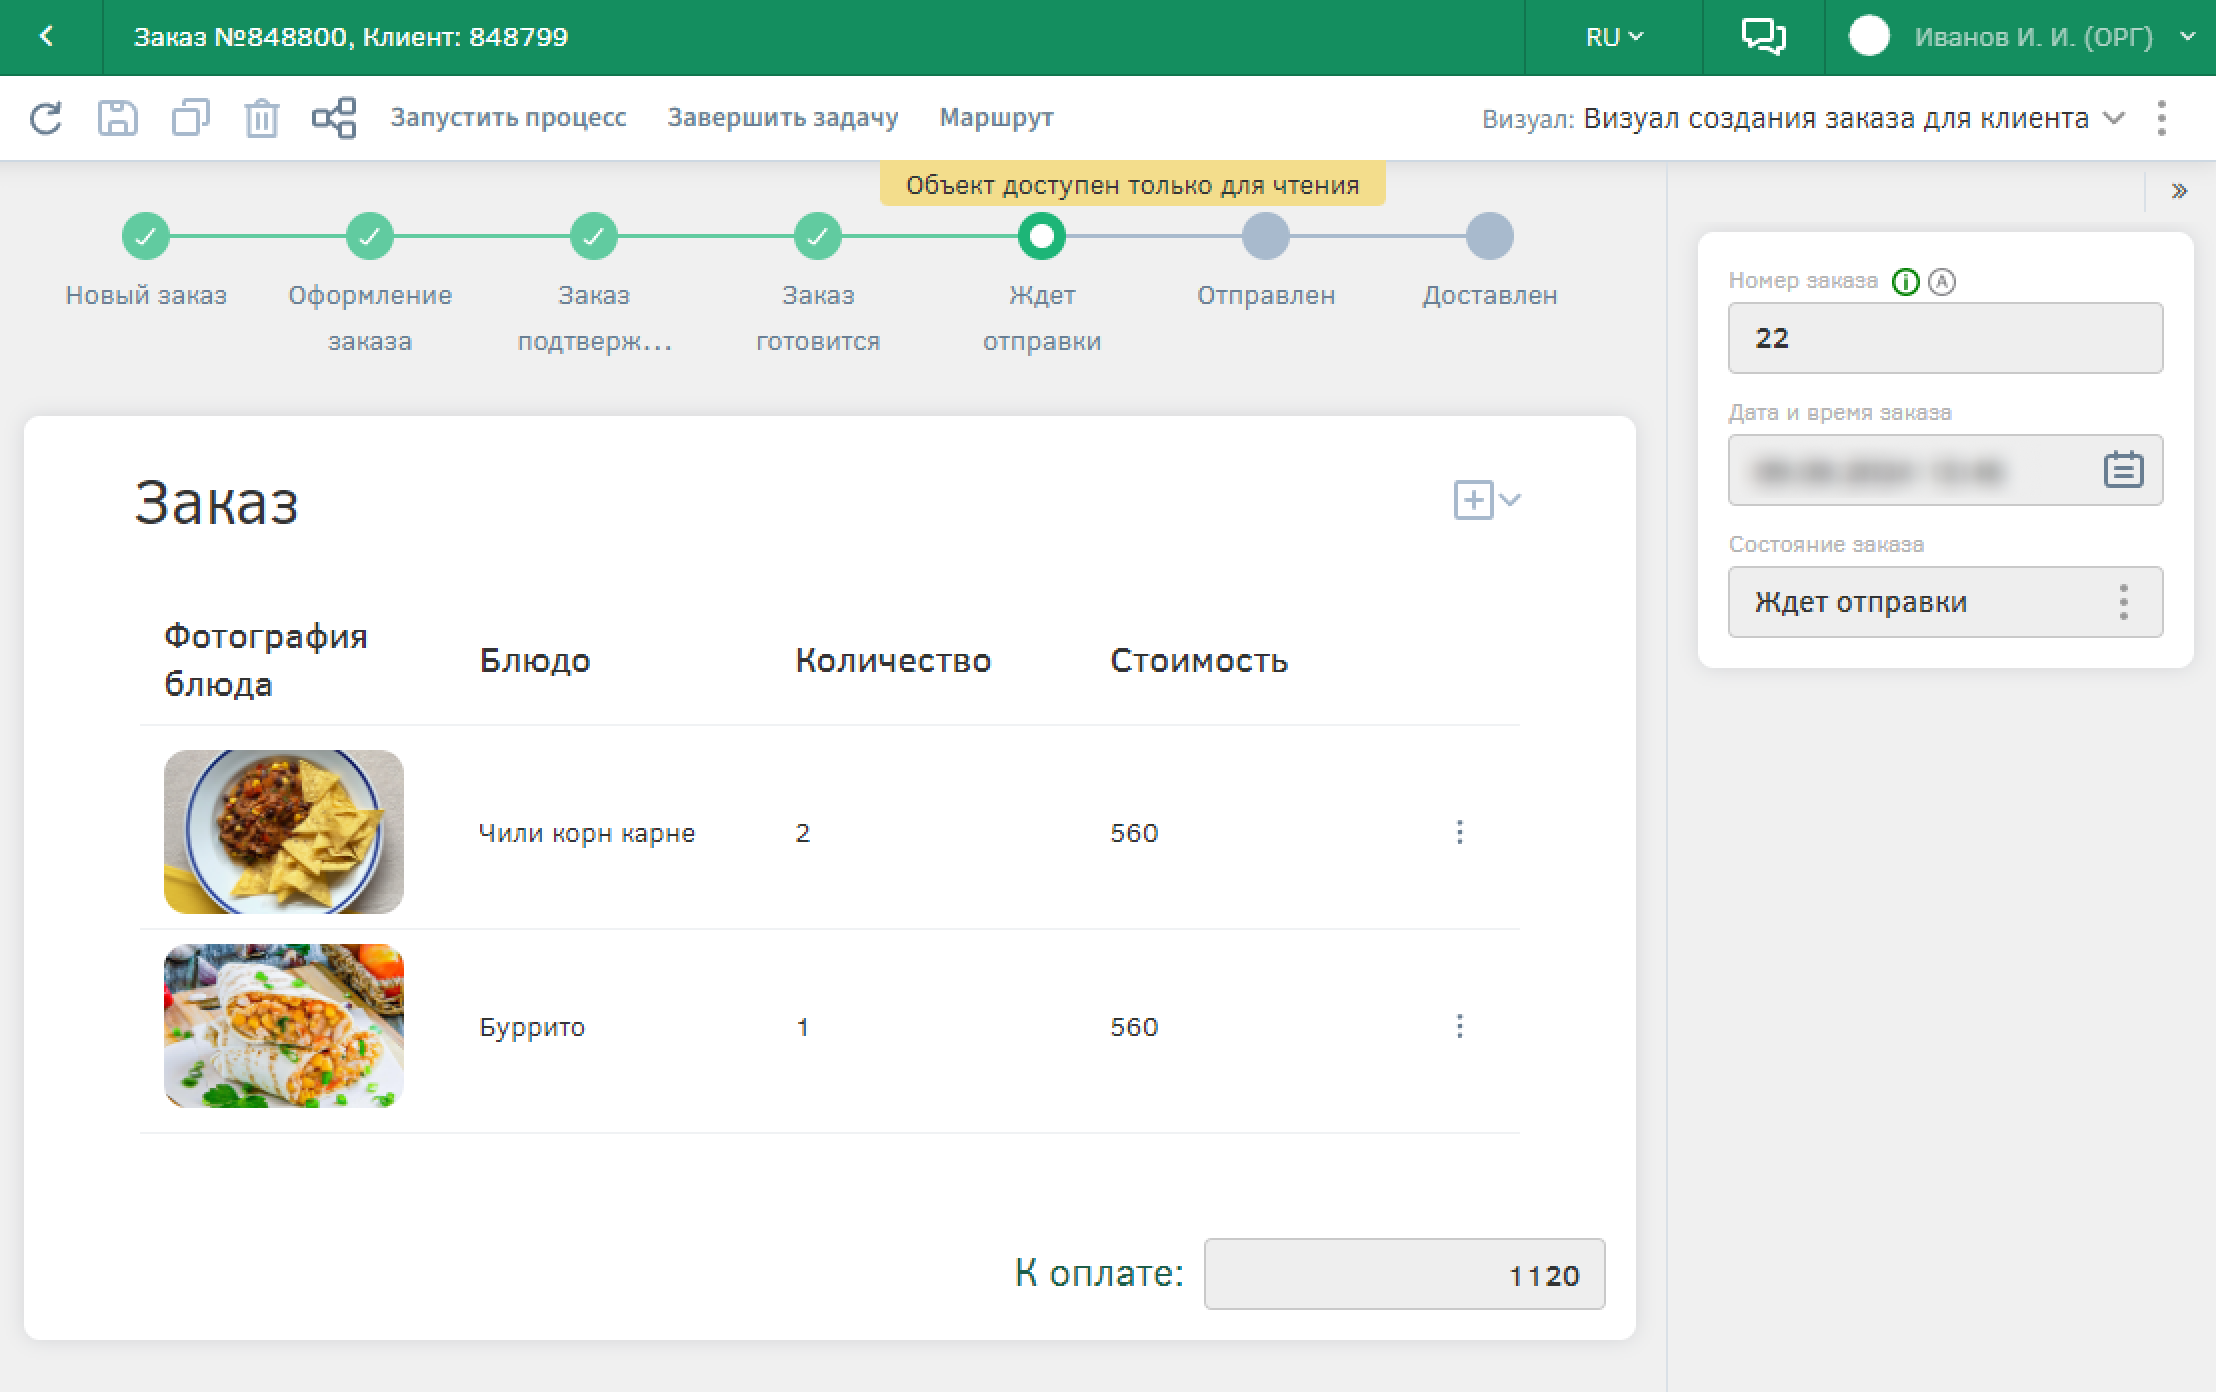Click Маршрут in the toolbar
2216x1392 pixels.
[996, 118]
